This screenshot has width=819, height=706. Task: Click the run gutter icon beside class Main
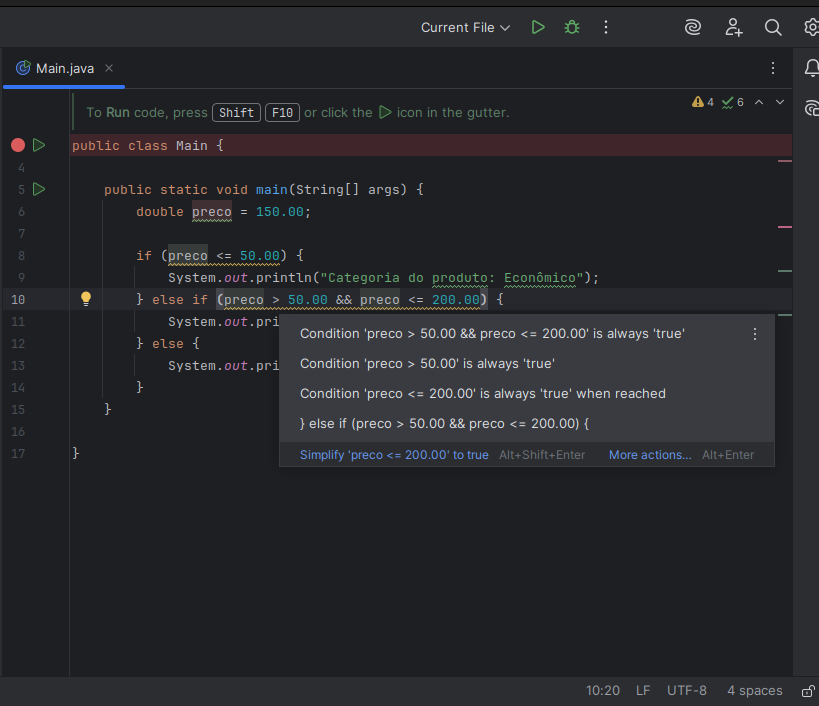[x=39, y=145]
